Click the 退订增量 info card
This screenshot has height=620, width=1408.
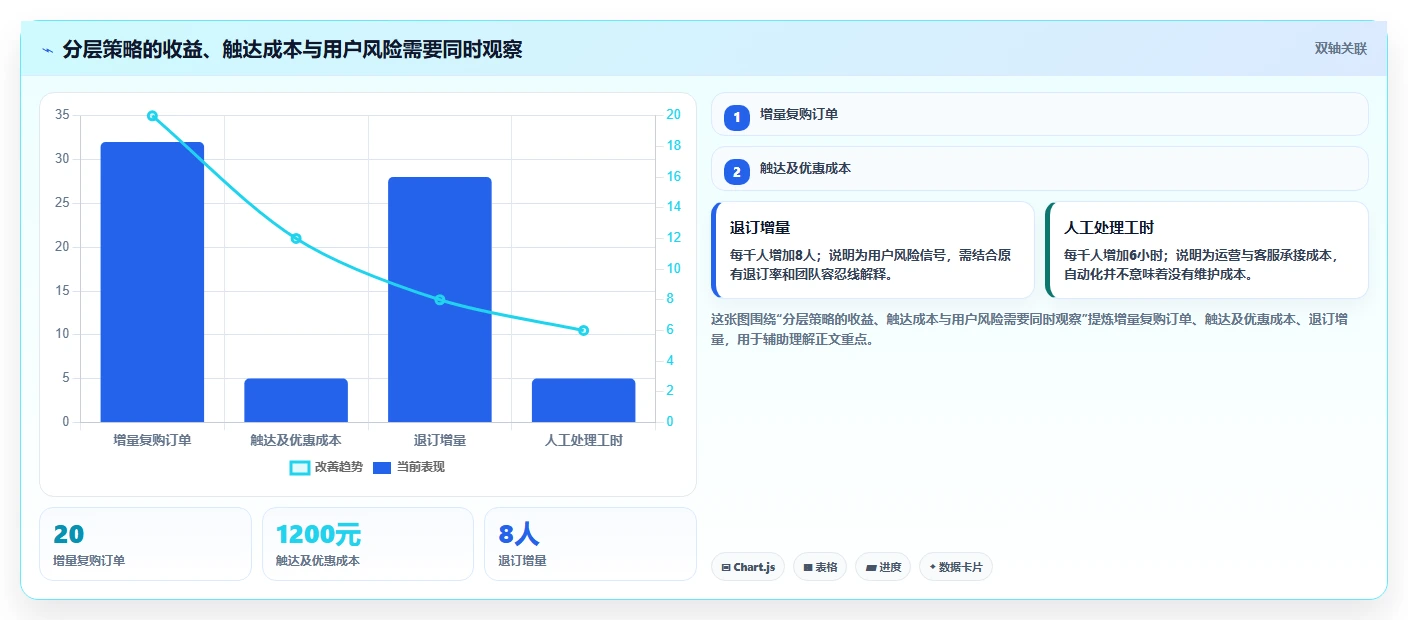click(872, 250)
